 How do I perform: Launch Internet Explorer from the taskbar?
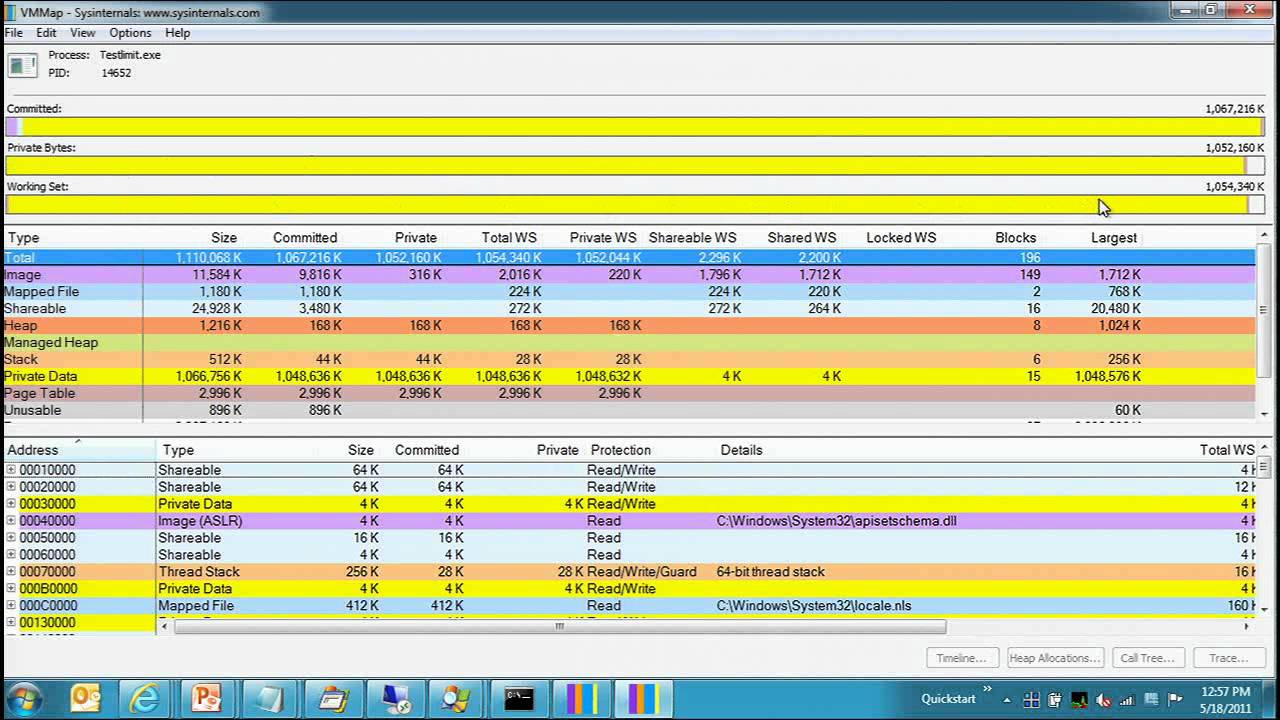(x=146, y=698)
